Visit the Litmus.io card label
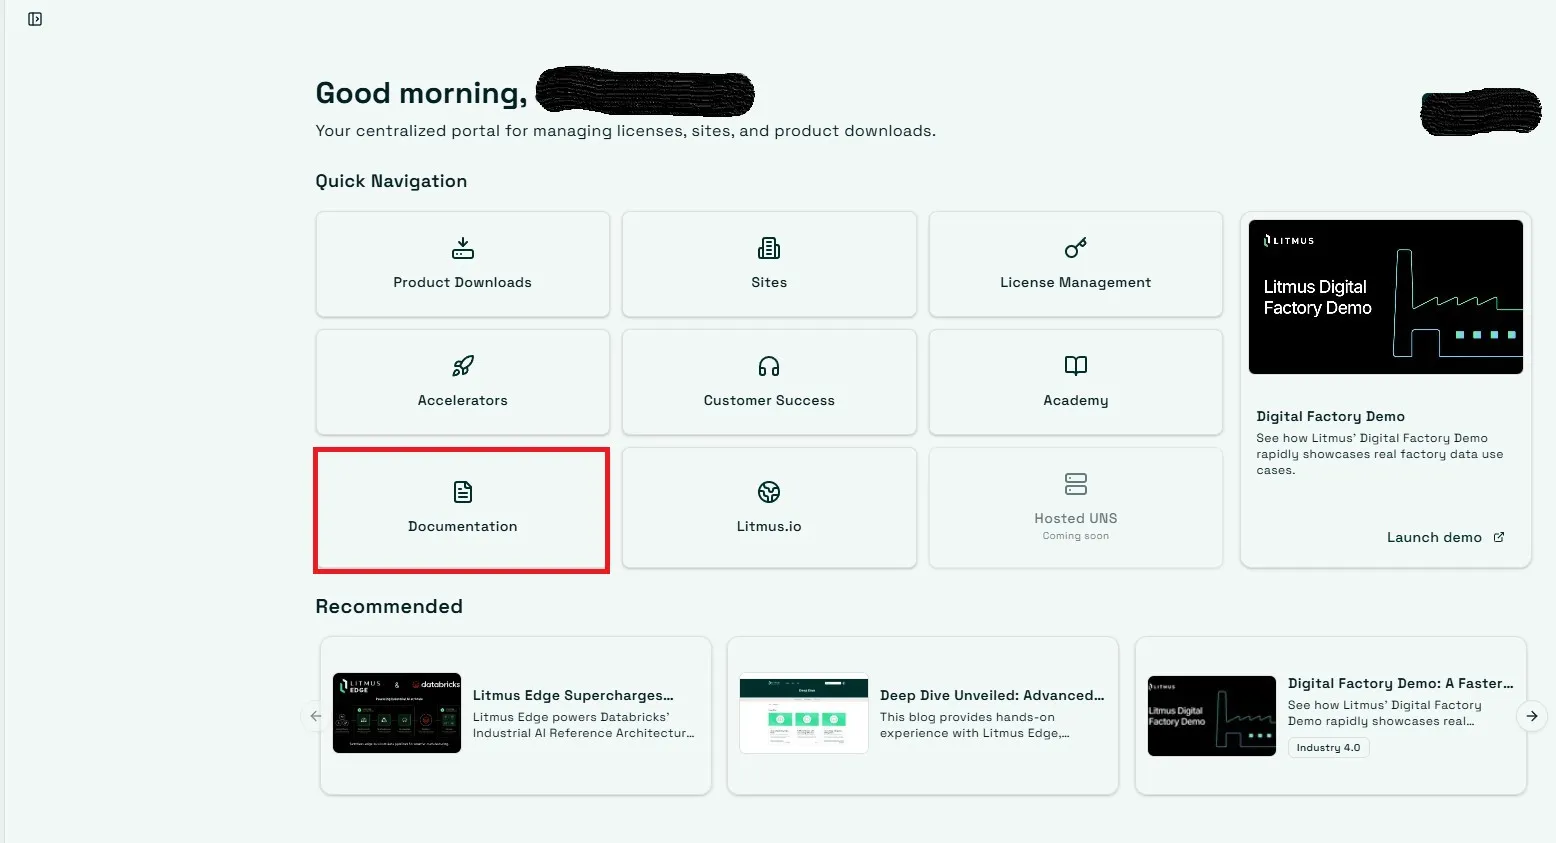The width and height of the screenshot is (1556, 843). click(x=769, y=527)
